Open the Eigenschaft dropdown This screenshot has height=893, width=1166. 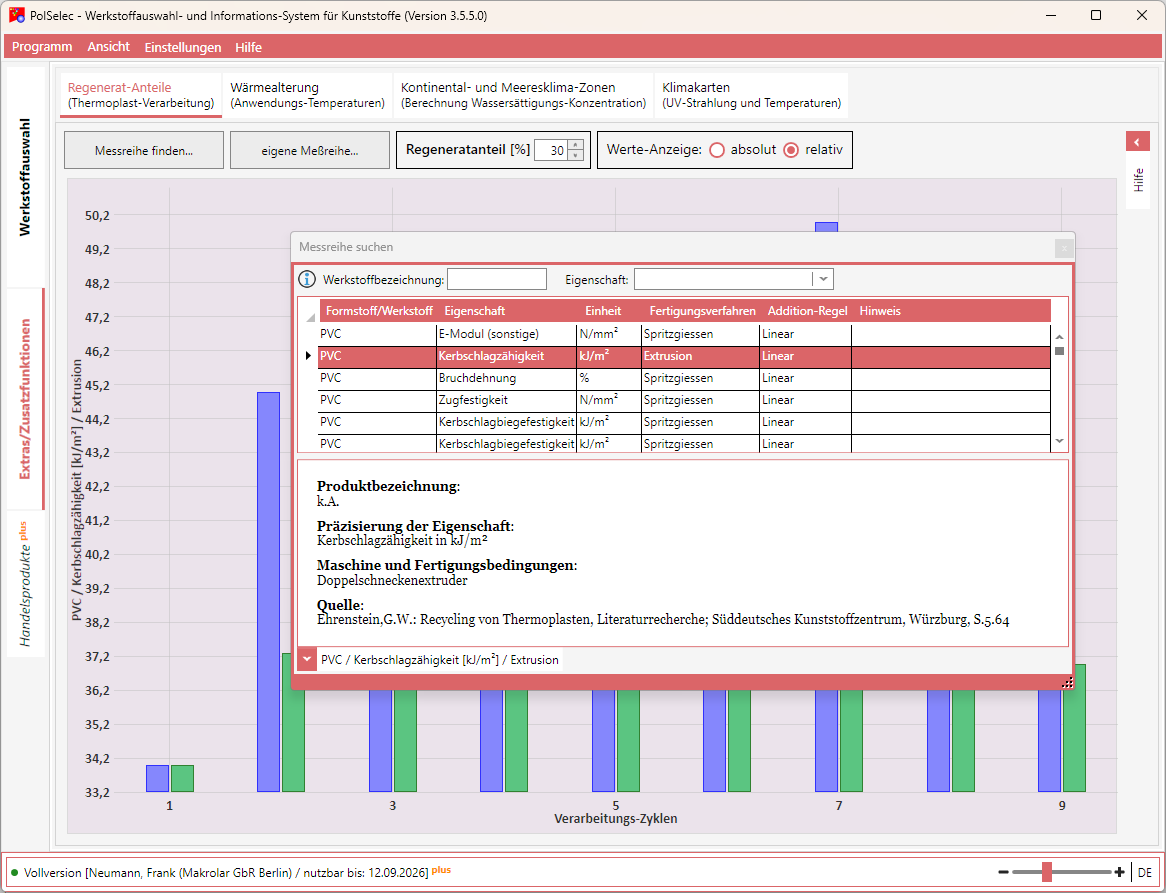823,280
